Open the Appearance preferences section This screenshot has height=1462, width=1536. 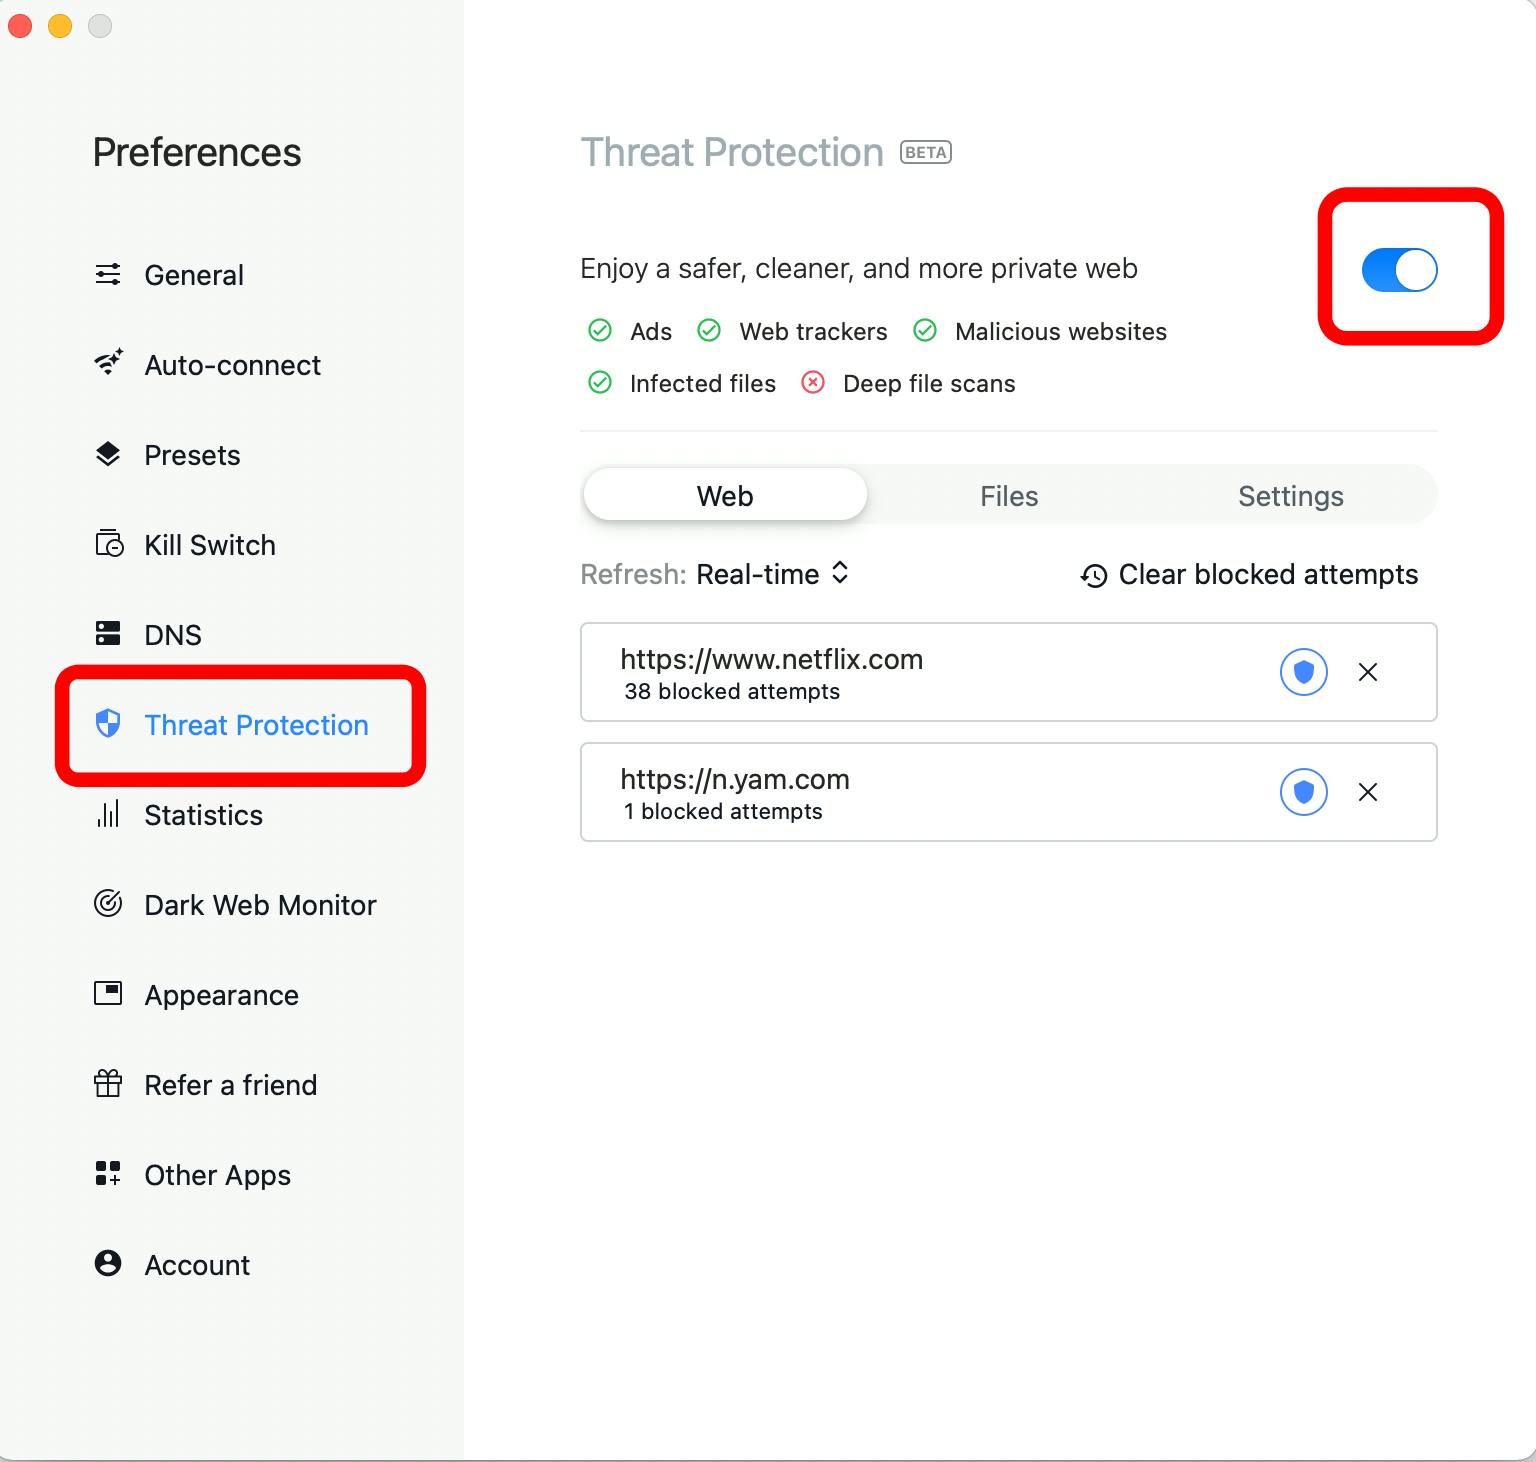(221, 995)
